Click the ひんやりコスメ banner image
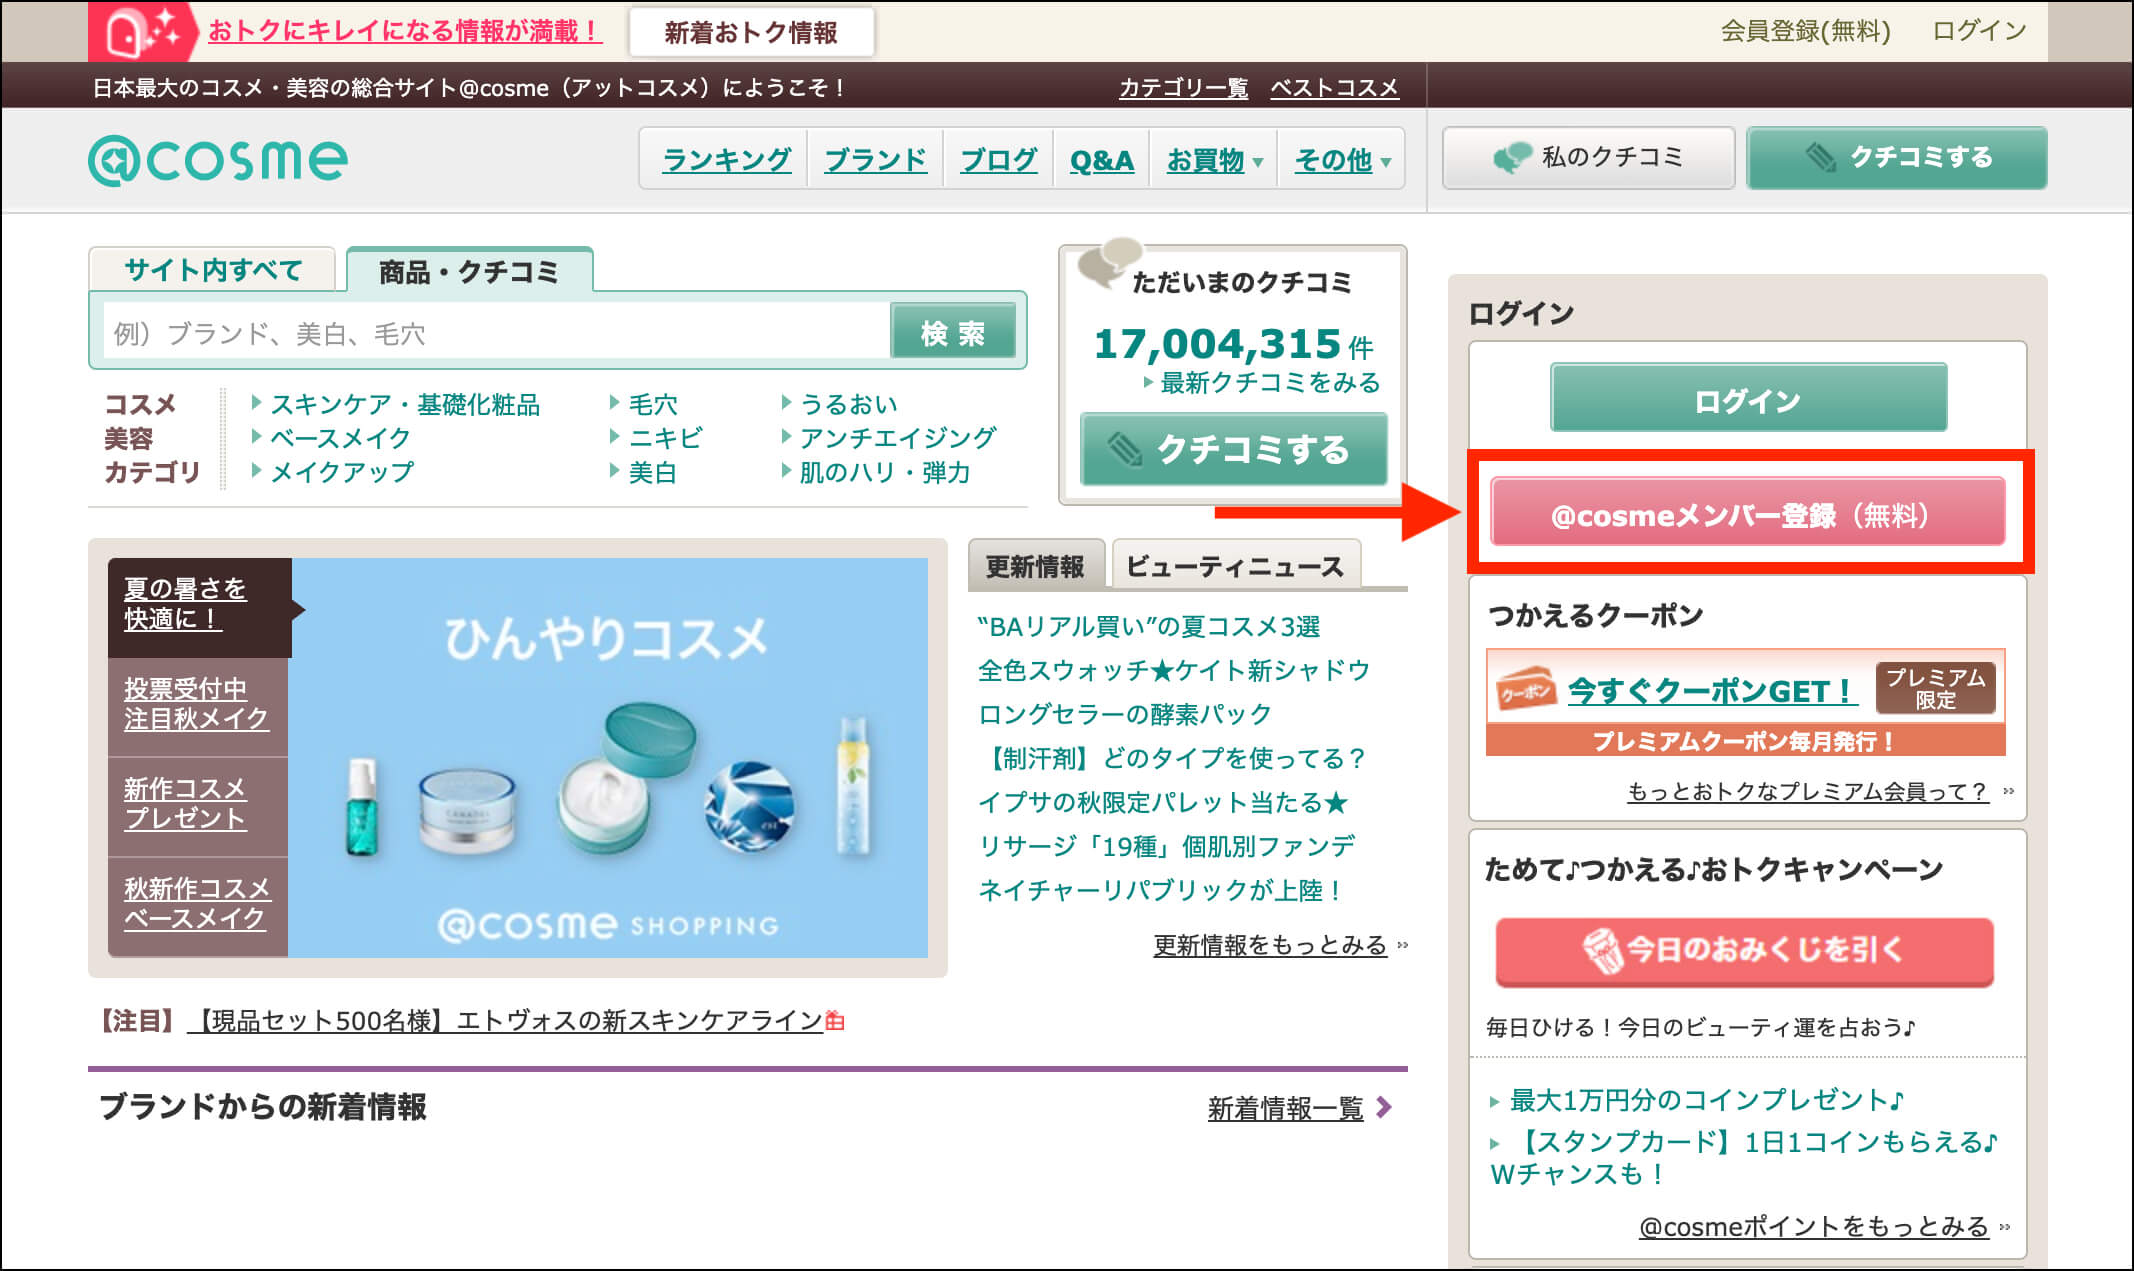The width and height of the screenshot is (2134, 1271). [x=608, y=758]
